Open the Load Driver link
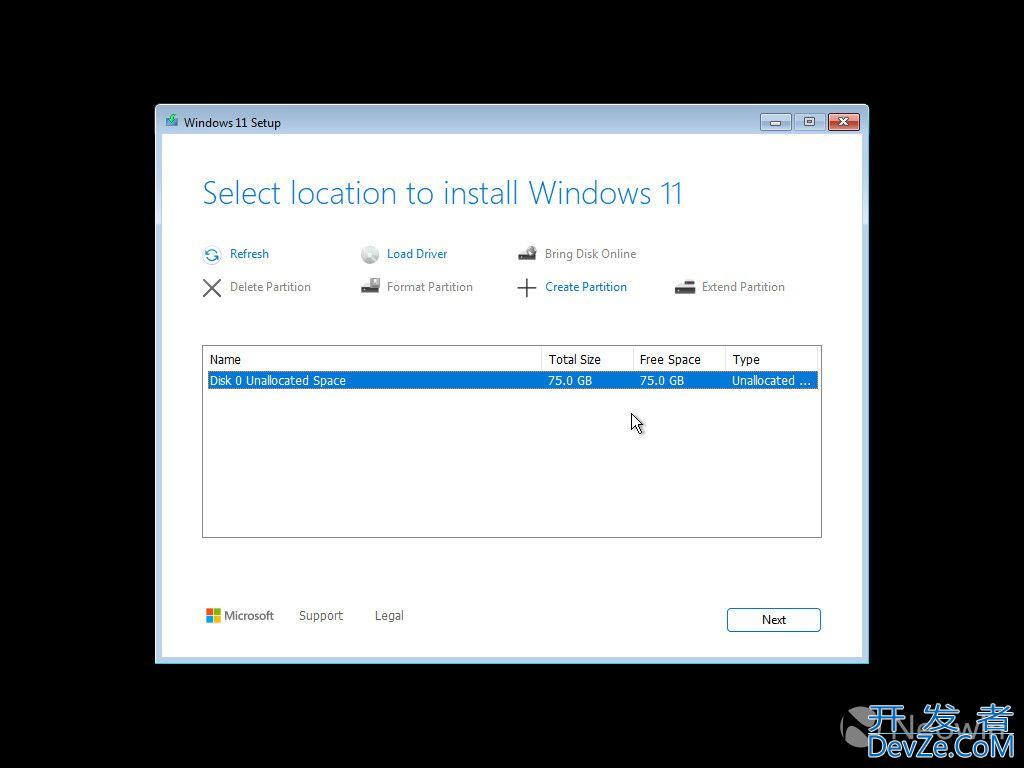 pyautogui.click(x=417, y=254)
